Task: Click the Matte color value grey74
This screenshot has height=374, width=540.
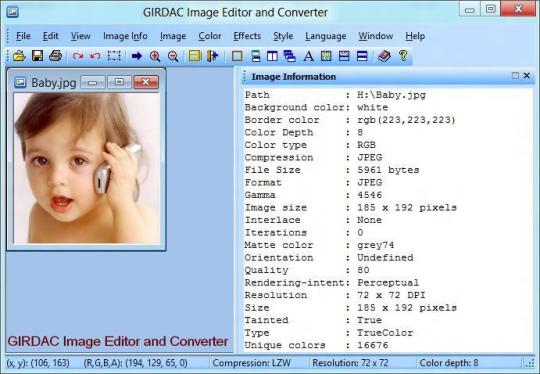Action: pos(375,245)
